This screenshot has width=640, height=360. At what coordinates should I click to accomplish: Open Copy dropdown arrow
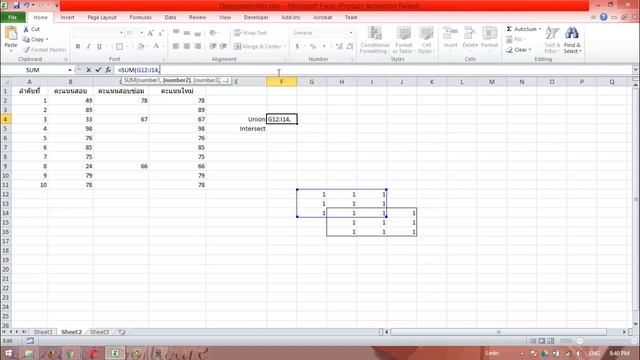47,40
